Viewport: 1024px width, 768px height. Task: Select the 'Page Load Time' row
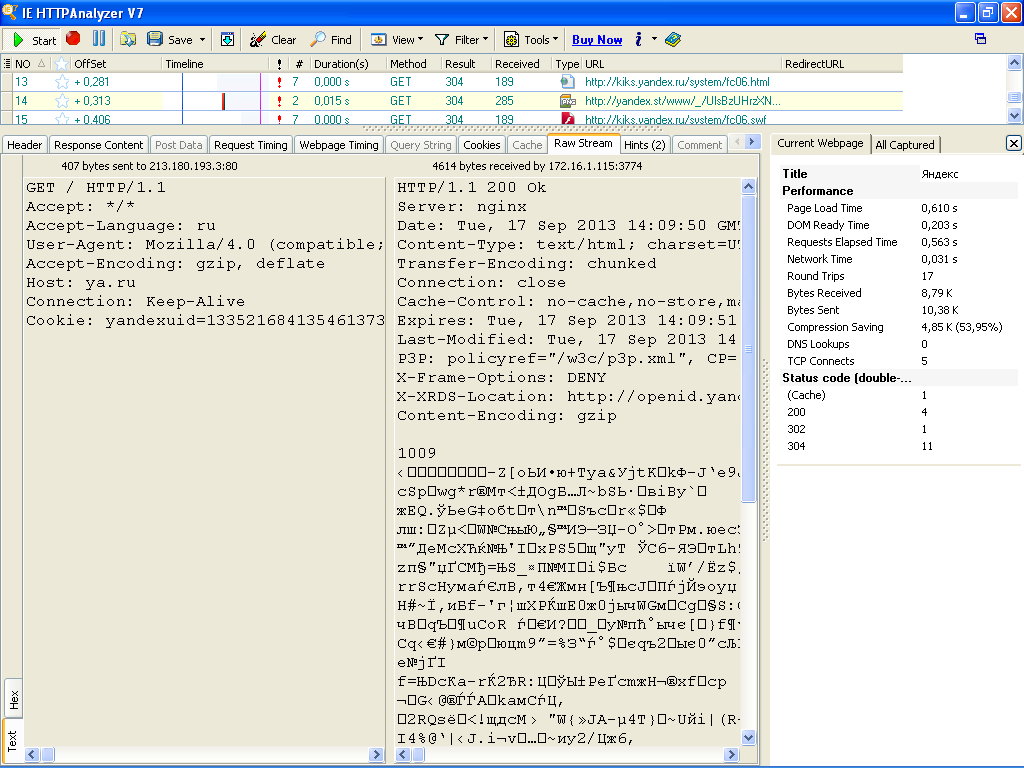click(899, 208)
